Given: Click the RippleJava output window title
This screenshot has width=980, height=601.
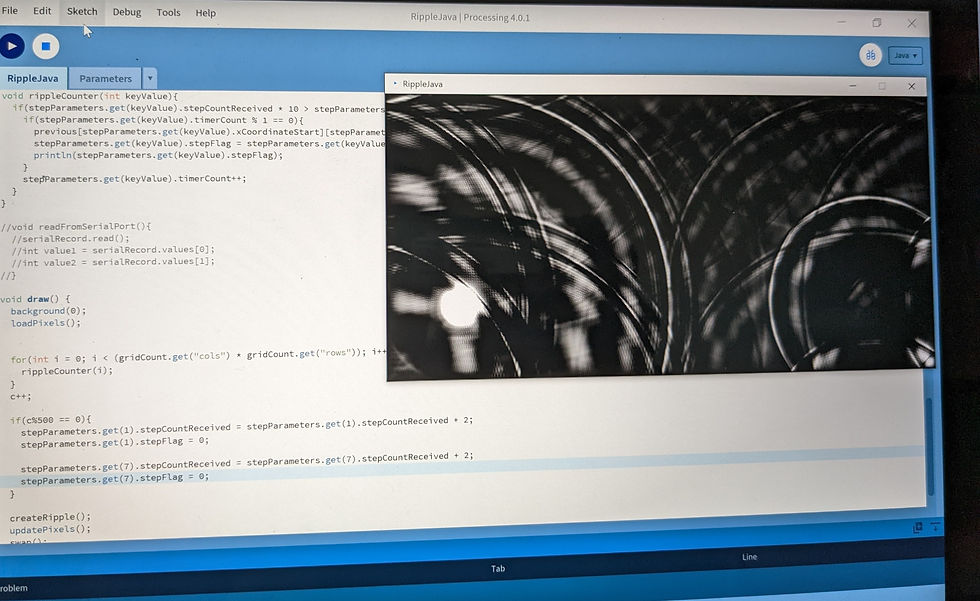Looking at the screenshot, I should [x=422, y=84].
